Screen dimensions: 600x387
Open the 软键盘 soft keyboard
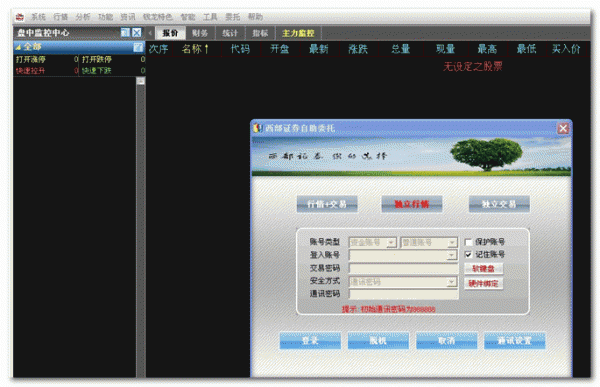tap(483, 269)
